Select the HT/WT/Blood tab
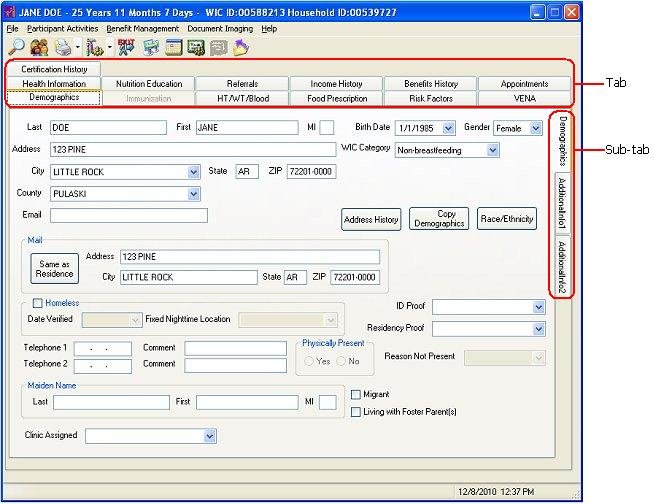The height and width of the screenshot is (504, 654). pyautogui.click(x=243, y=98)
